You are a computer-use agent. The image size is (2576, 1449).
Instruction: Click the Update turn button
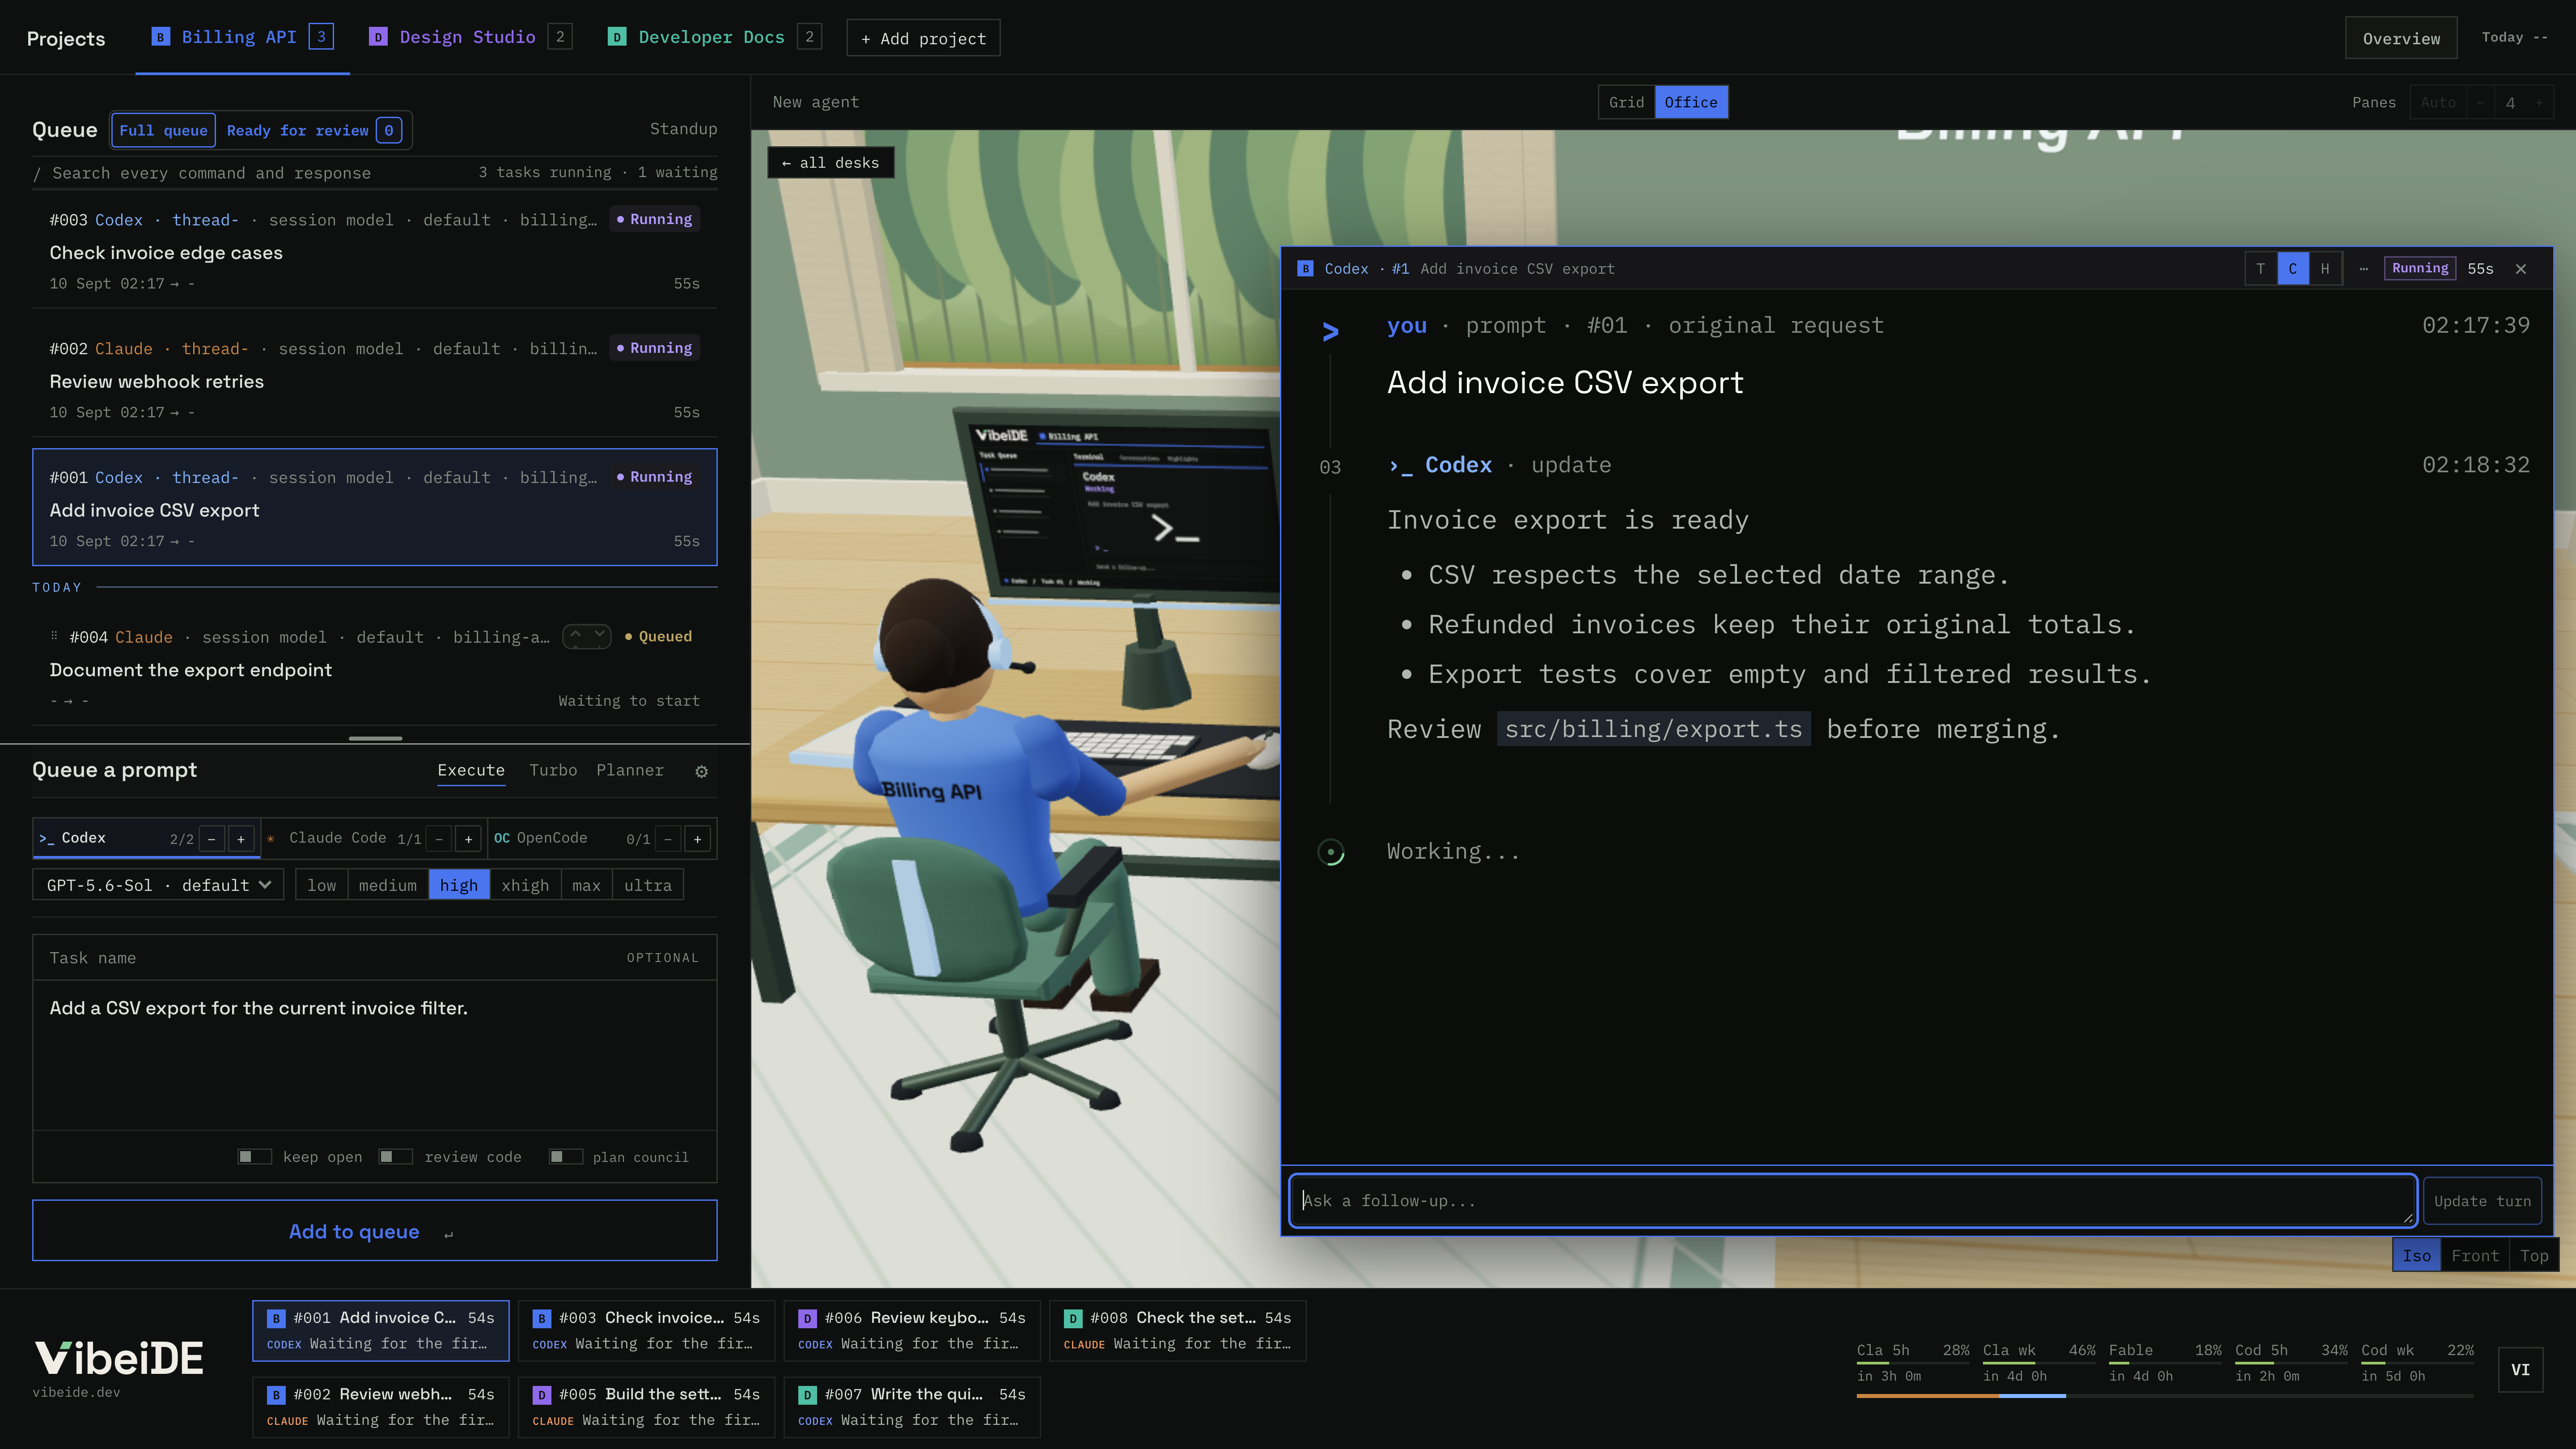[2482, 1201]
